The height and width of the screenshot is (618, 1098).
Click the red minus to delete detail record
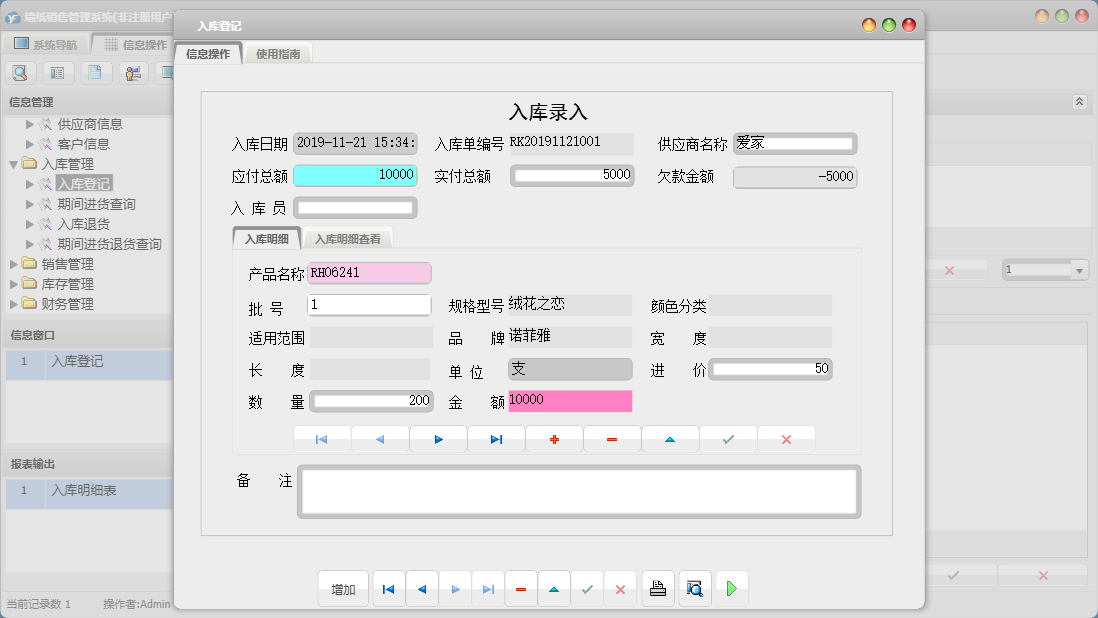coord(612,438)
